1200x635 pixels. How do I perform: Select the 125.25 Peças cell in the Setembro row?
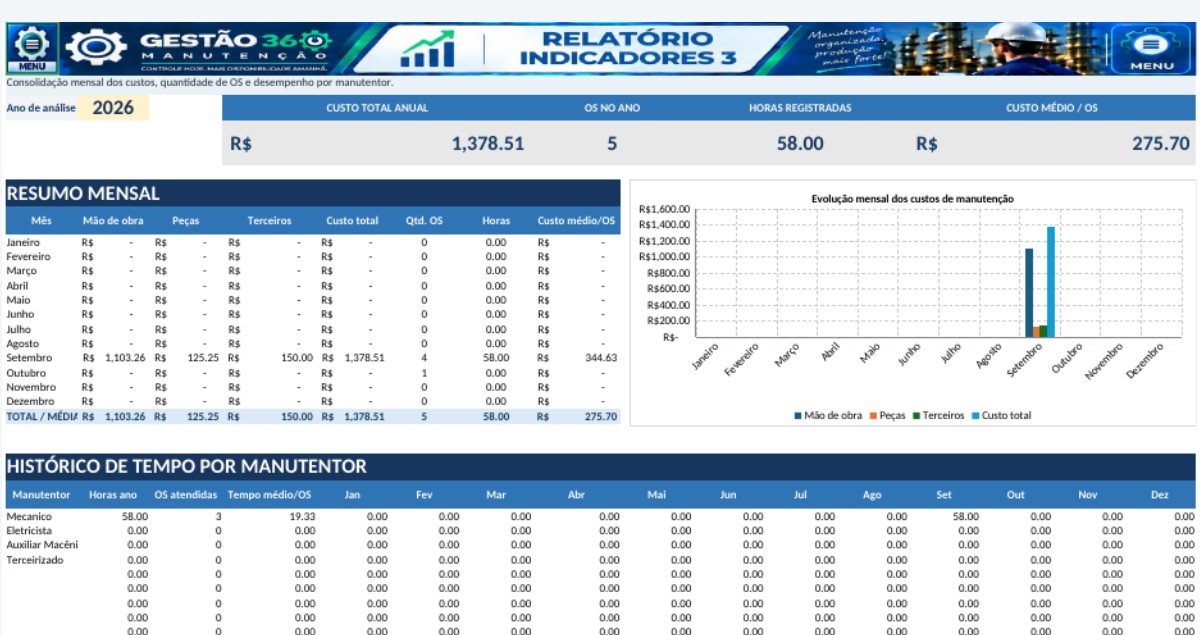pyautogui.click(x=203, y=358)
